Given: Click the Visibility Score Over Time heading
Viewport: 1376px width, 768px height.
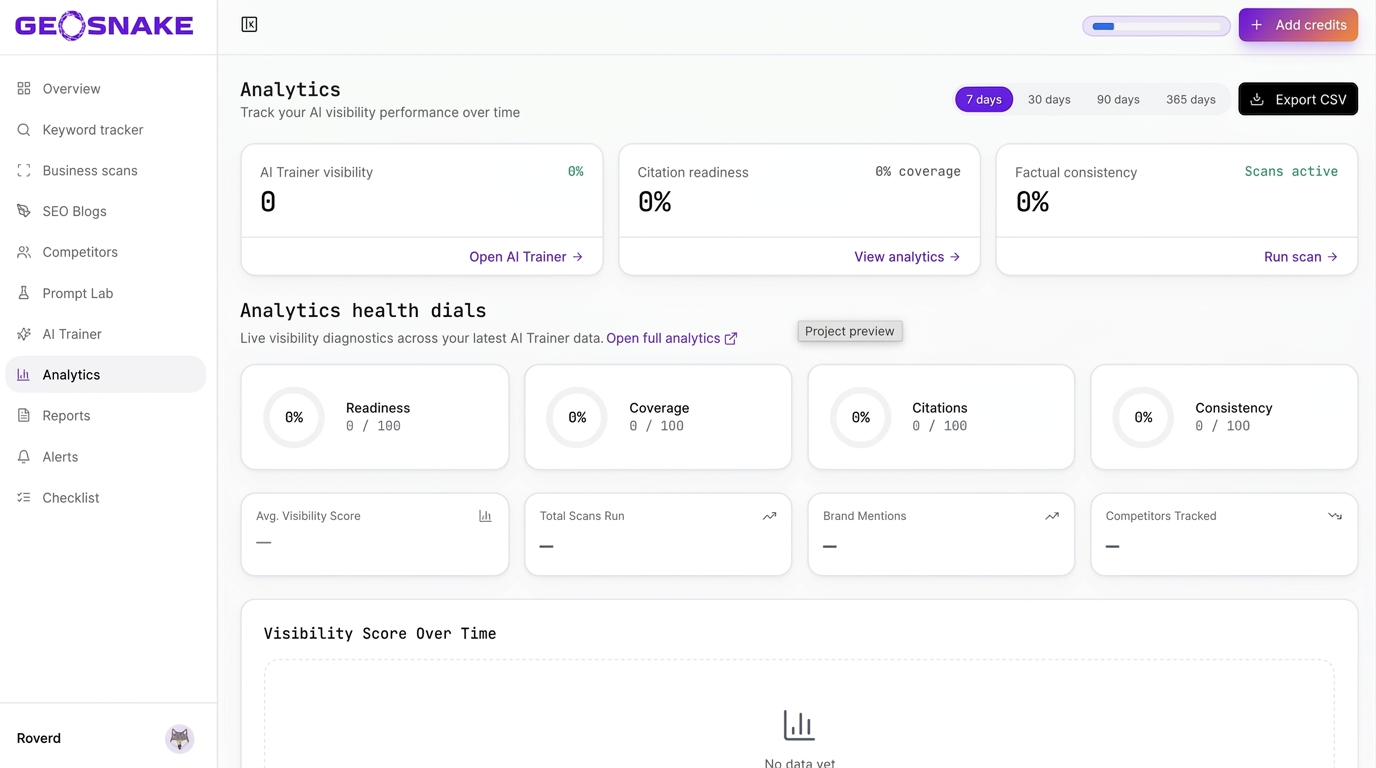Looking at the screenshot, I should pyautogui.click(x=380, y=633).
